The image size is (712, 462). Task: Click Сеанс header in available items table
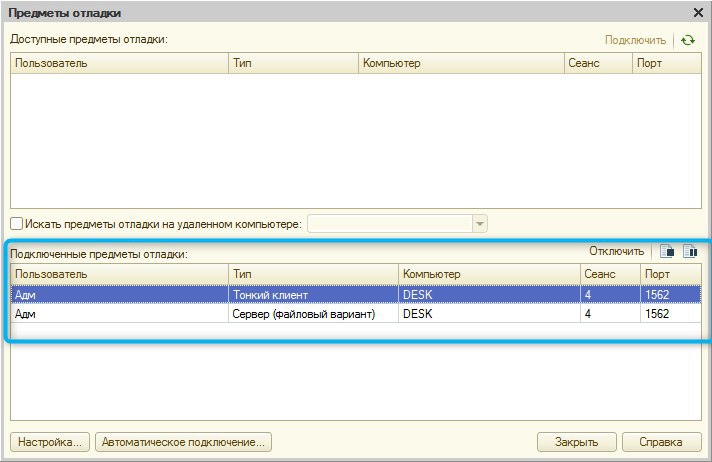[598, 63]
